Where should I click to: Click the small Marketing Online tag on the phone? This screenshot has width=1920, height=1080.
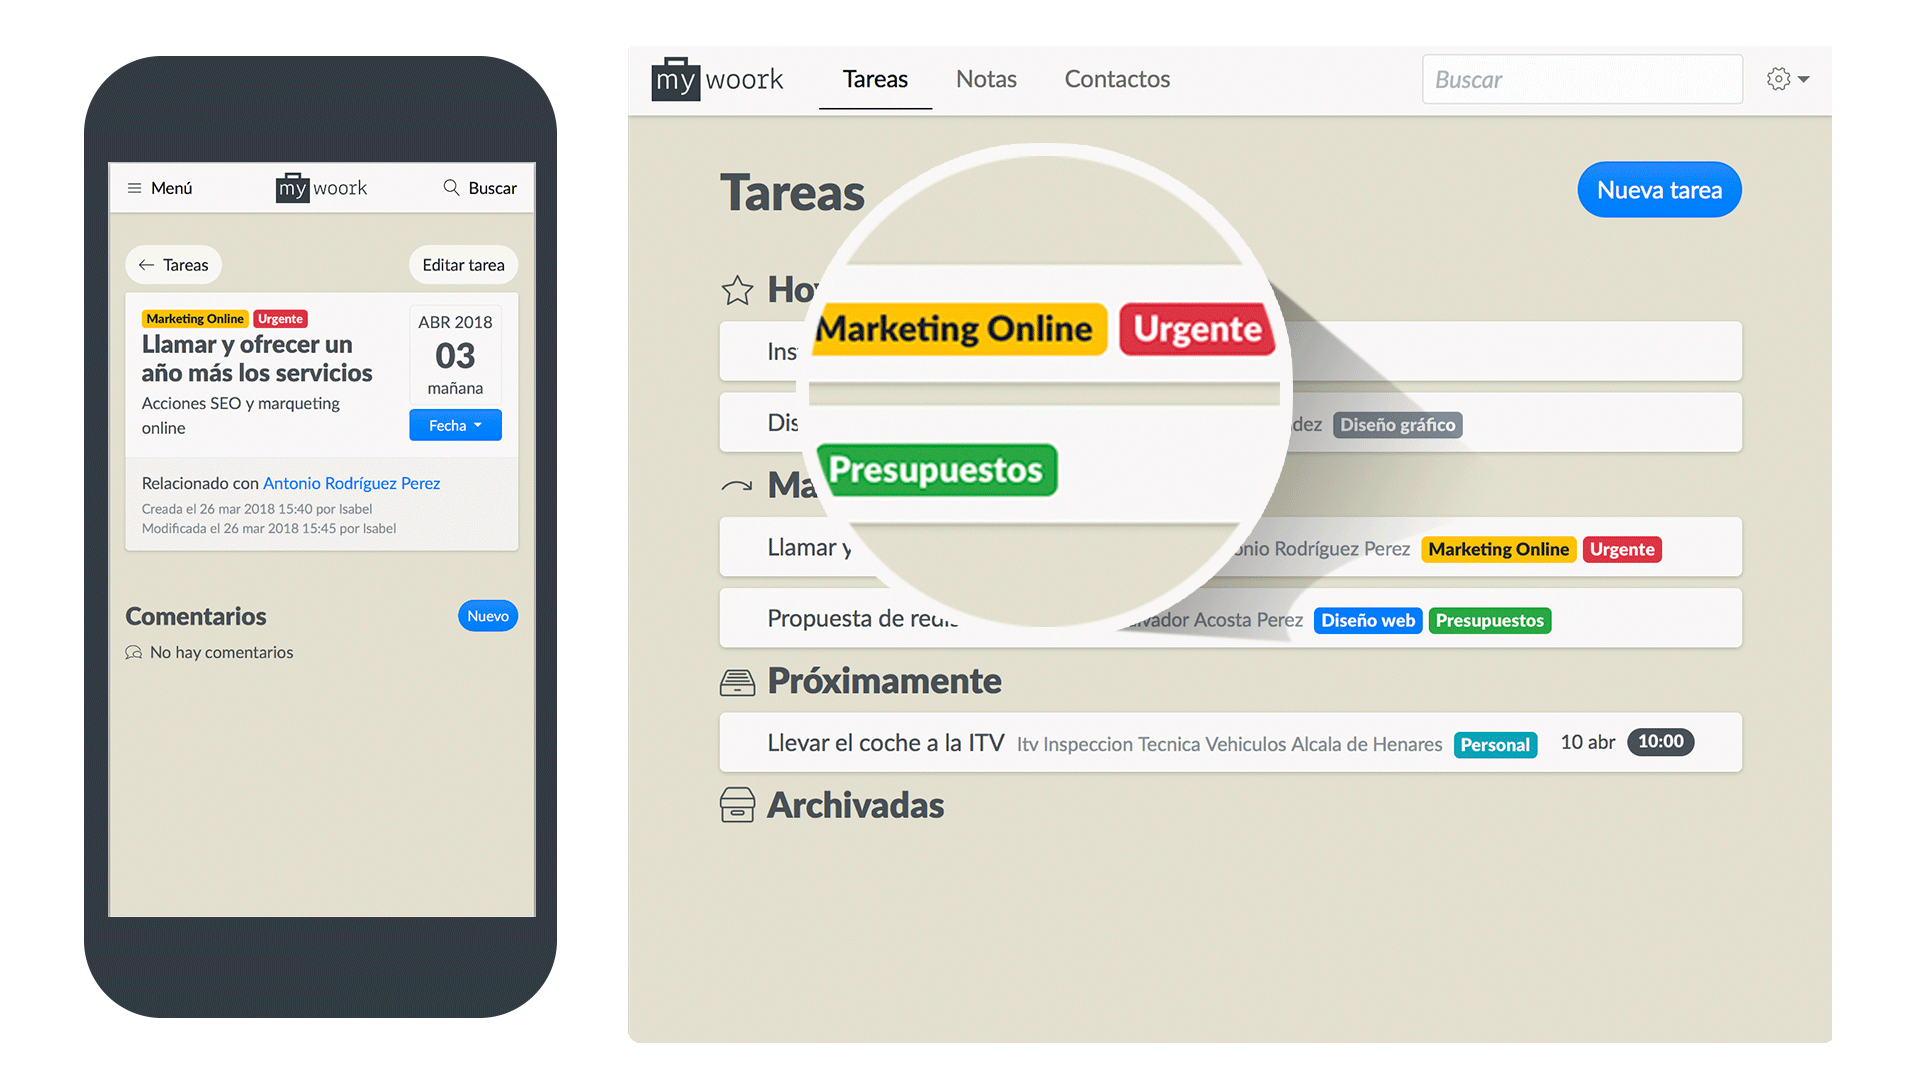(195, 319)
